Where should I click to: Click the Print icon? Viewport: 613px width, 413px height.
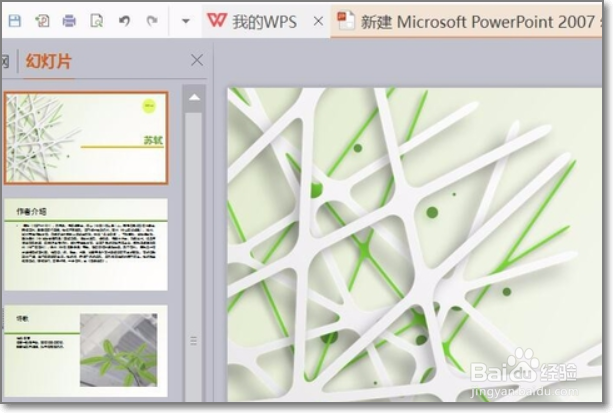(69, 20)
